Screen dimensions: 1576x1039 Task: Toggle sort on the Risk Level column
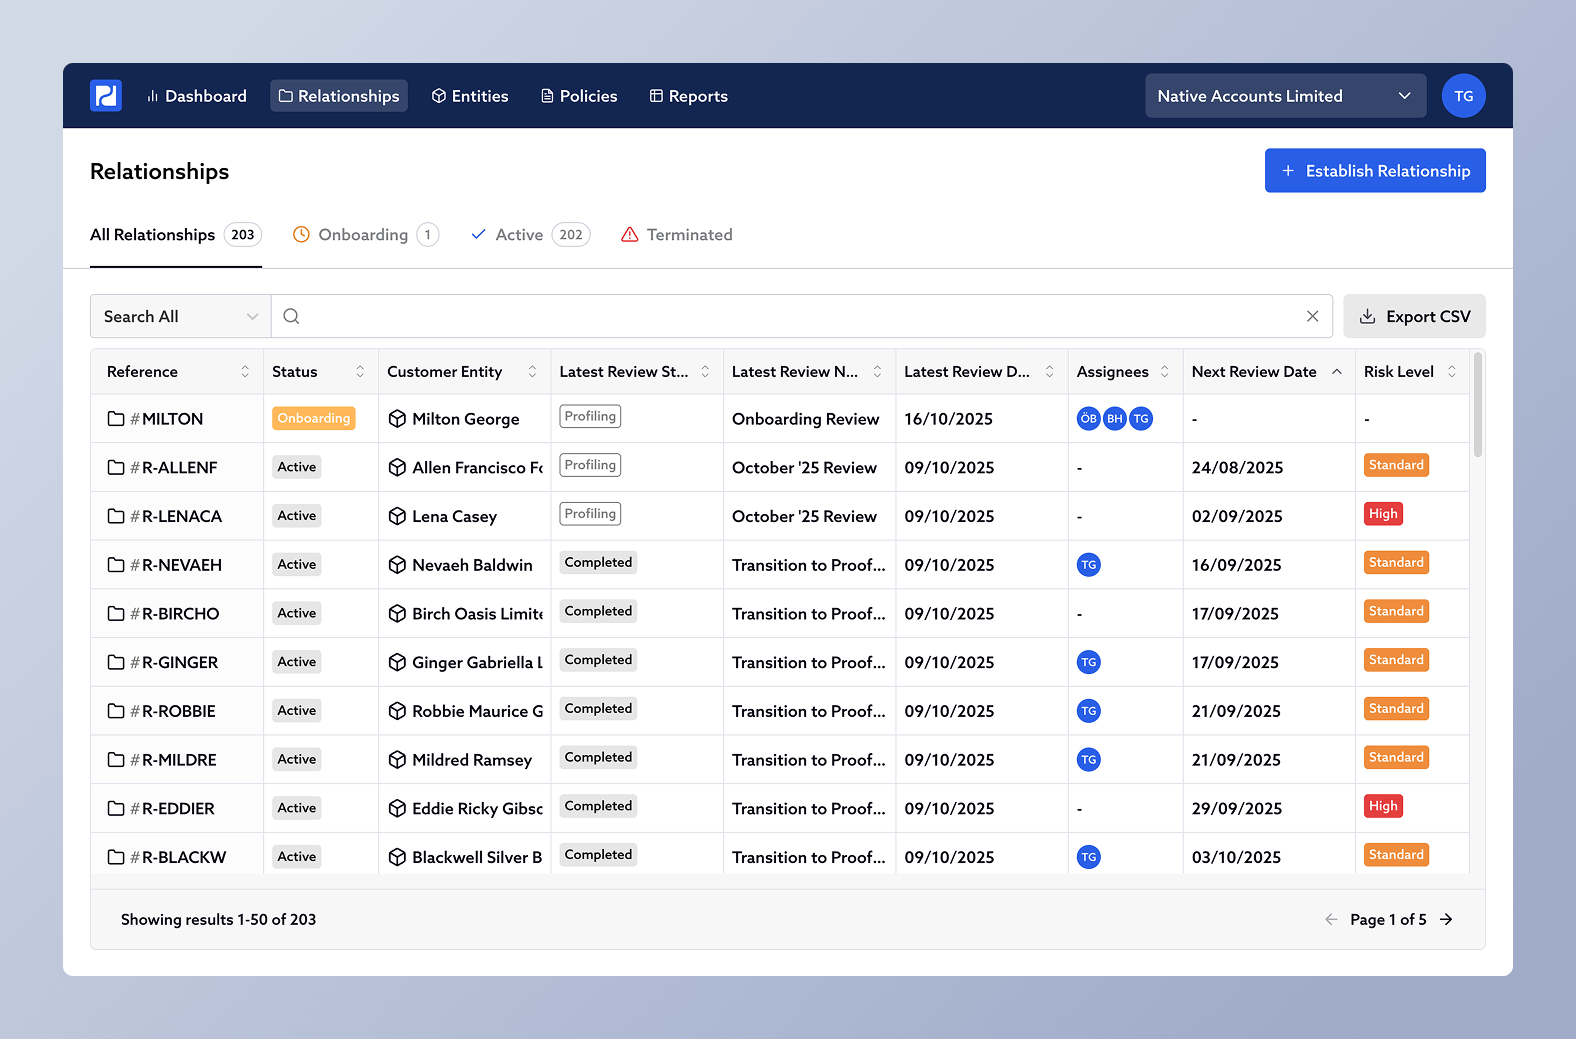point(1451,372)
